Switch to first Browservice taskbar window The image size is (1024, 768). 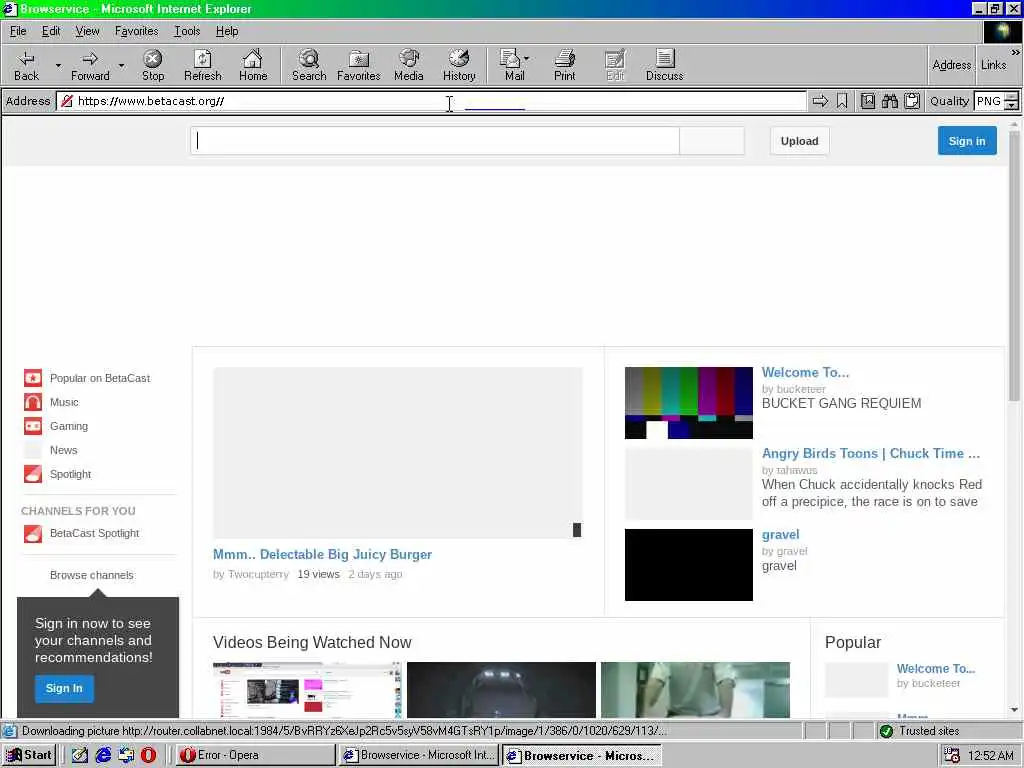419,755
